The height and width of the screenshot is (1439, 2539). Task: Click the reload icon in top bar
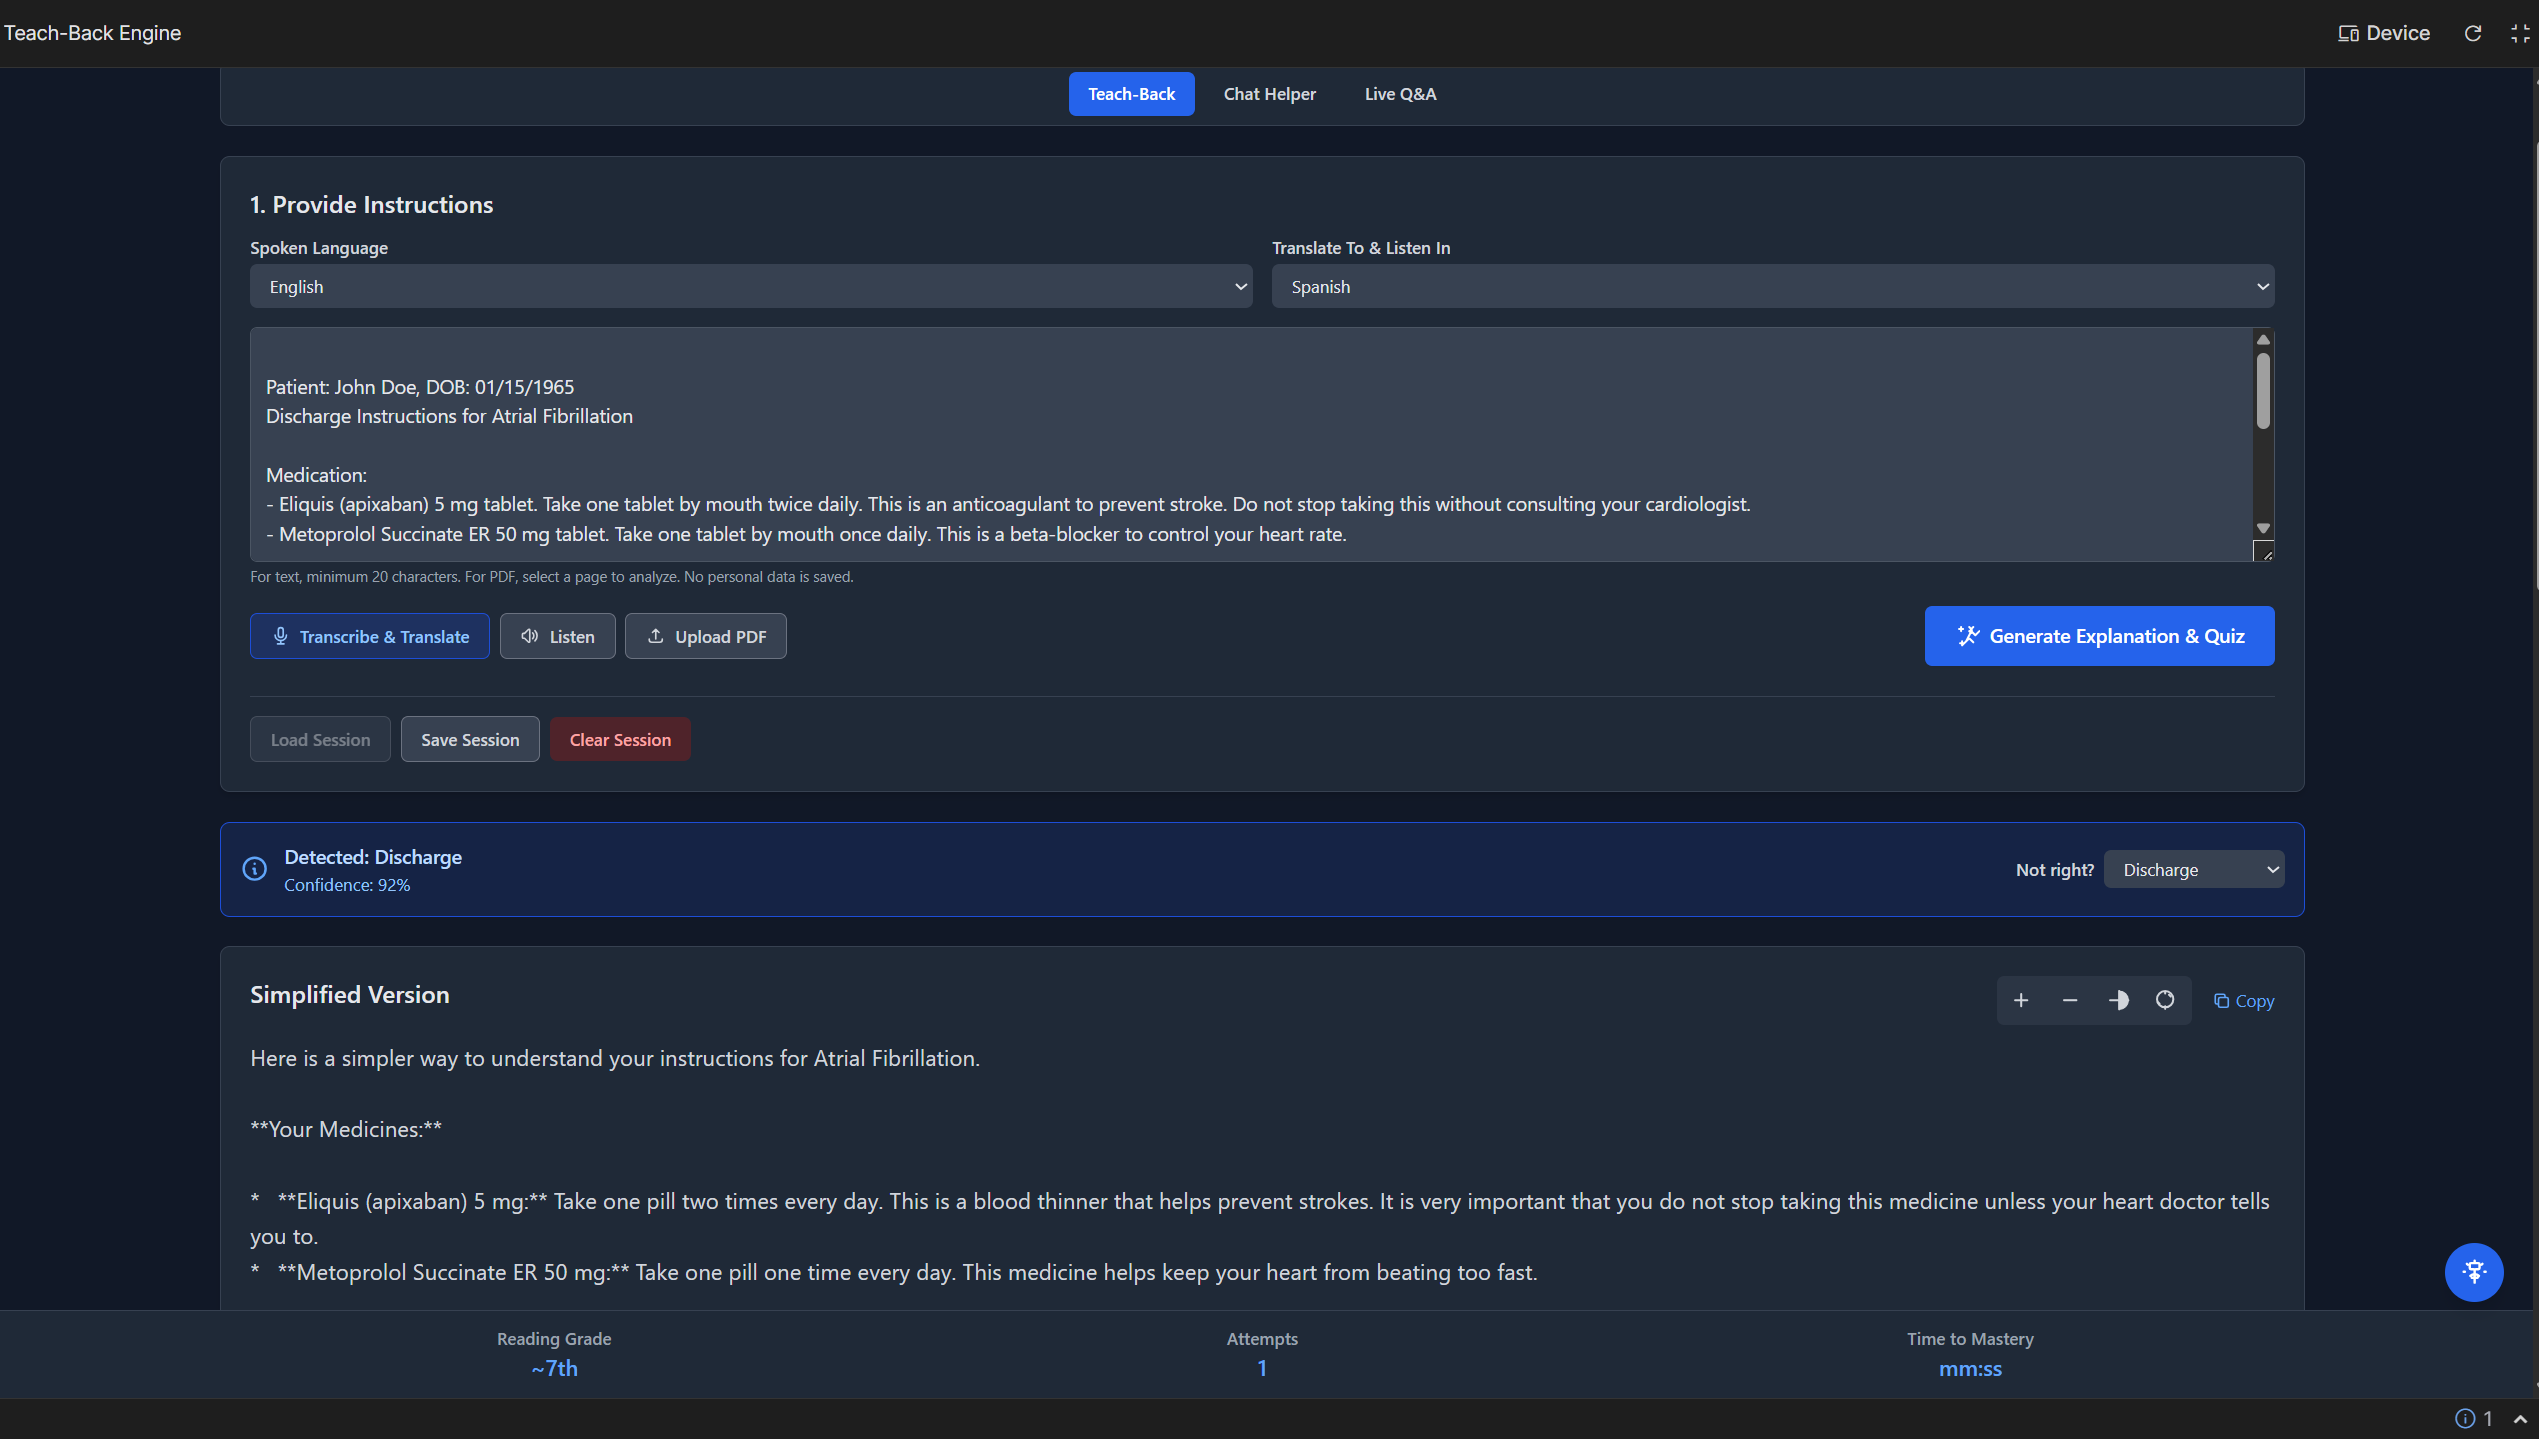click(2473, 33)
